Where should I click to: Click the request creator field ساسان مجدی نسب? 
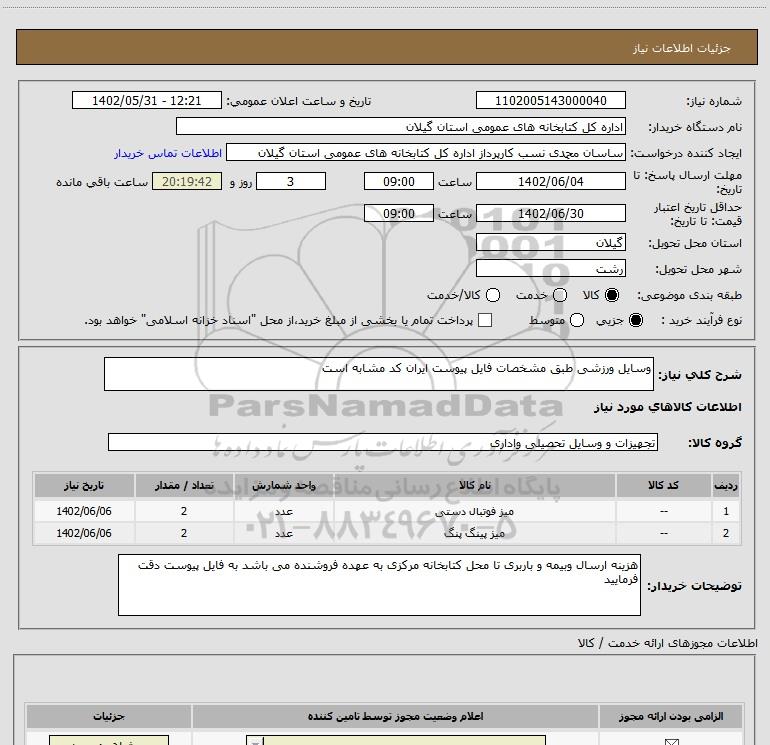pyautogui.click(x=426, y=153)
